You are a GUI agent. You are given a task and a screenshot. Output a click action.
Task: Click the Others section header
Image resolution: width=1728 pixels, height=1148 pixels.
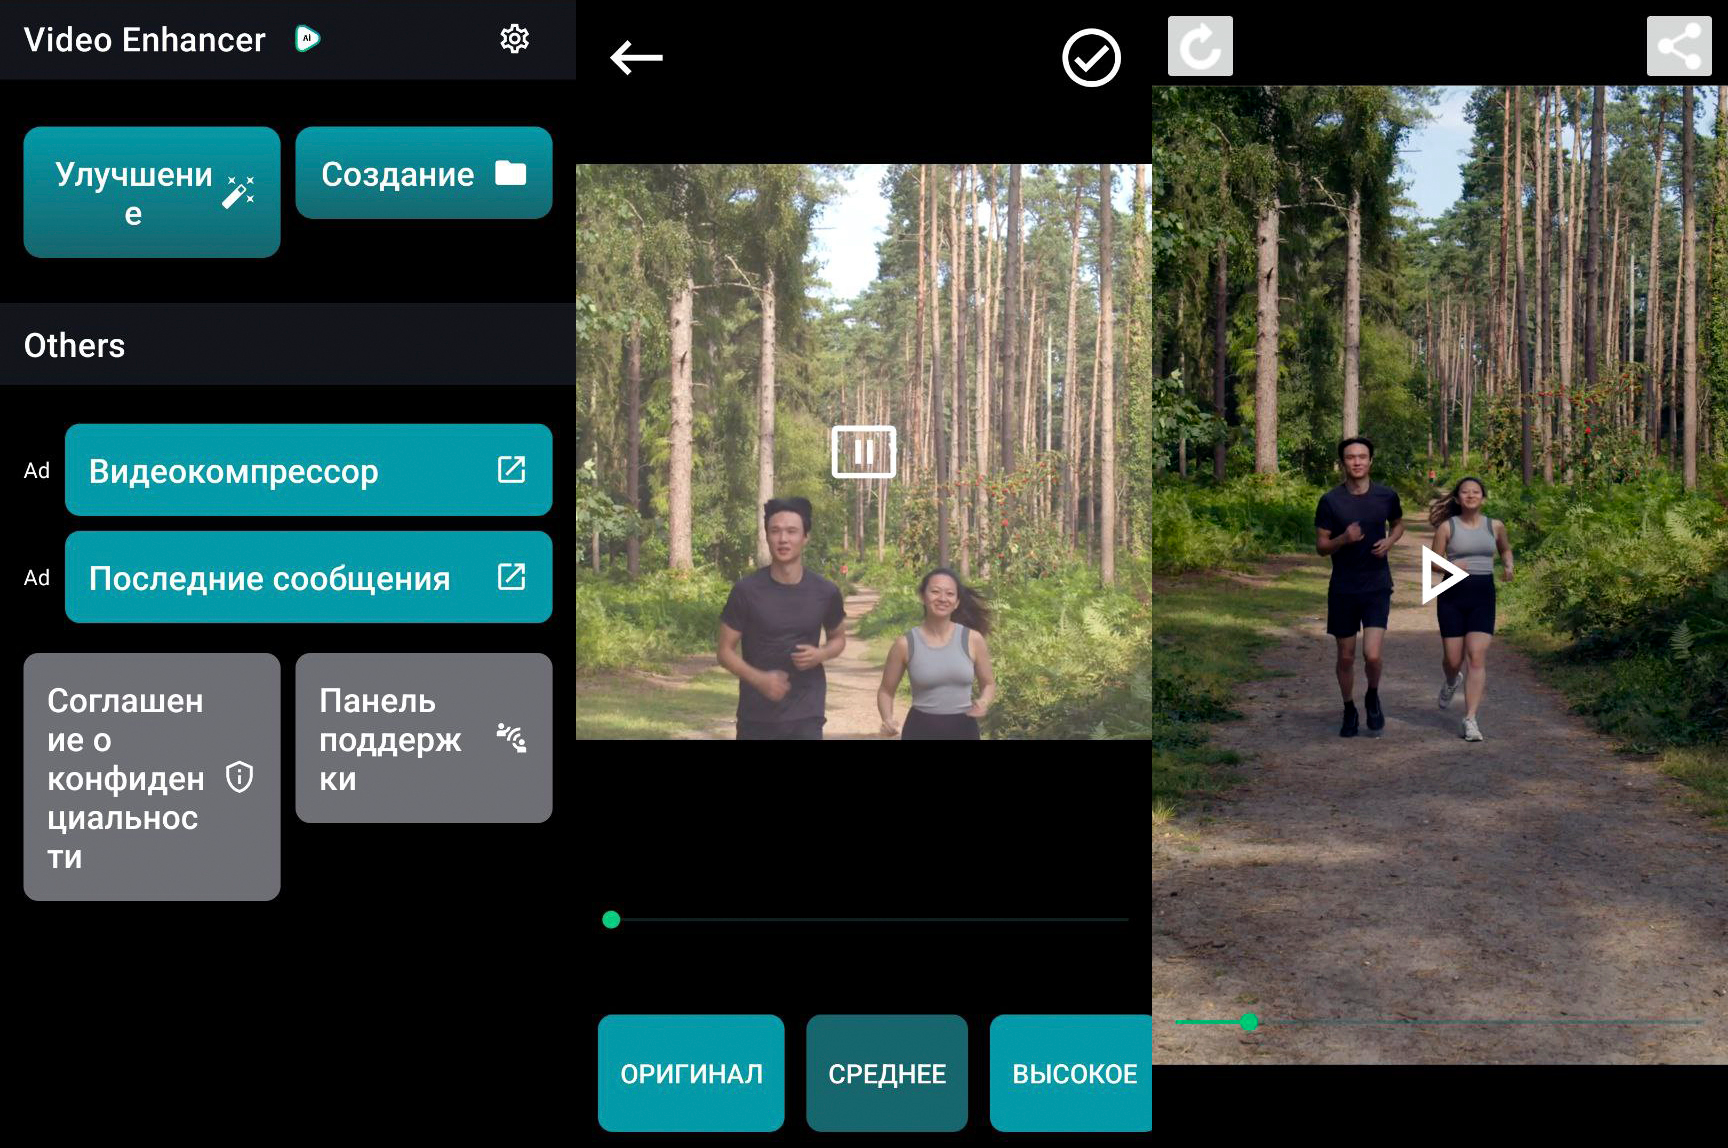(288, 345)
